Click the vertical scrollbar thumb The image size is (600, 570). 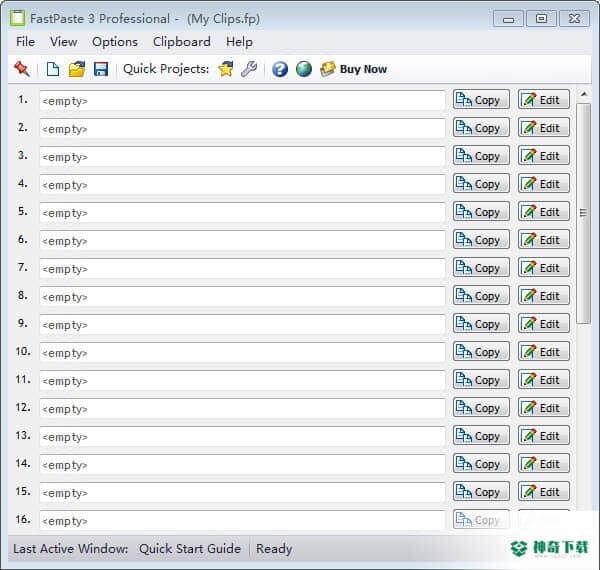coord(584,213)
